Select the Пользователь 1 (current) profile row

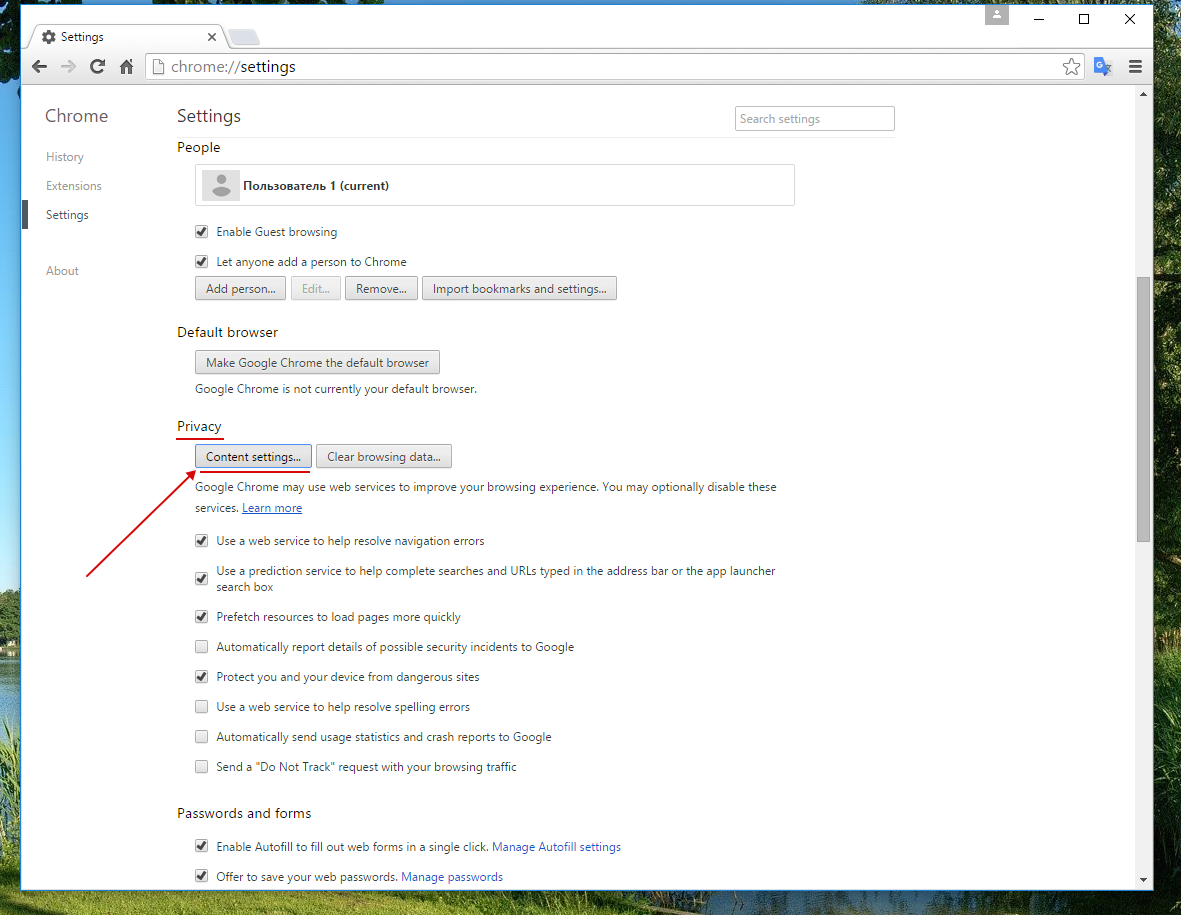[495, 185]
